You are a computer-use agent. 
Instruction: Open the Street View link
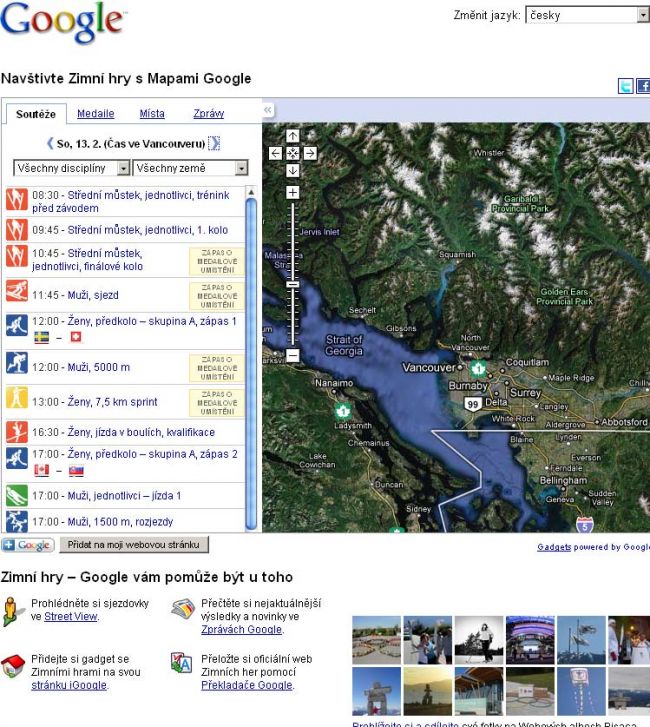click(x=70, y=616)
